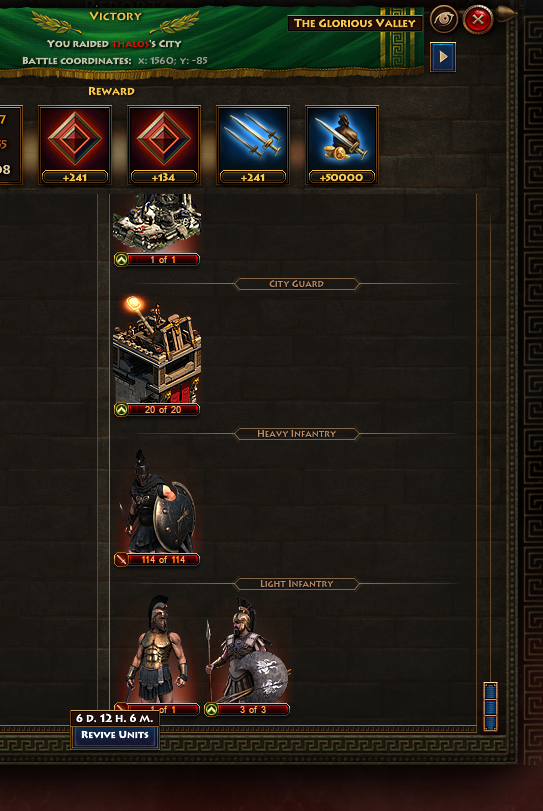Select the first red gem +241 reward

[75, 145]
